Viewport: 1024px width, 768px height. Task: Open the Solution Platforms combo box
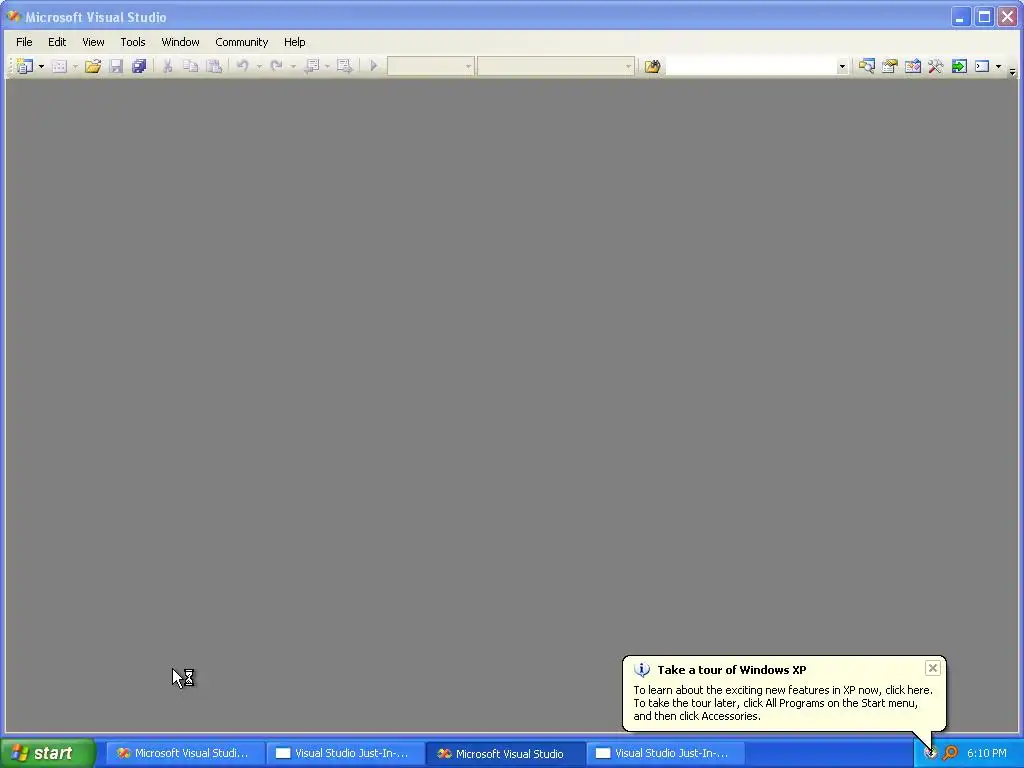point(556,66)
